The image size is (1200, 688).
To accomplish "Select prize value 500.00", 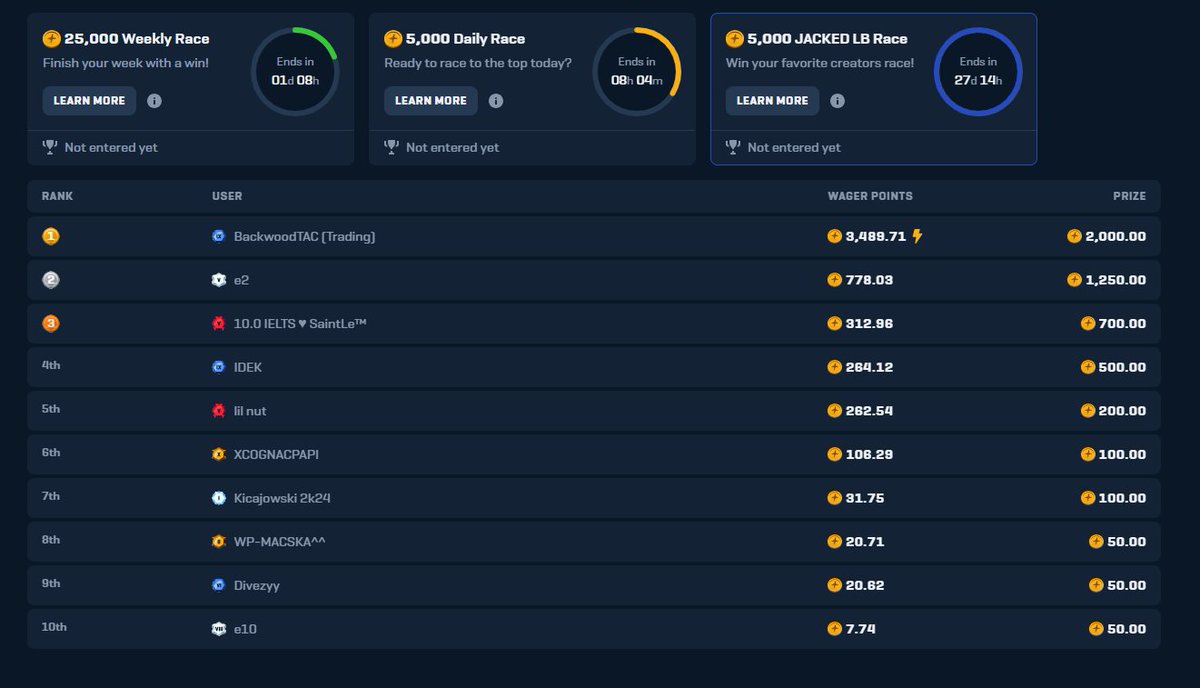I will (1123, 367).
